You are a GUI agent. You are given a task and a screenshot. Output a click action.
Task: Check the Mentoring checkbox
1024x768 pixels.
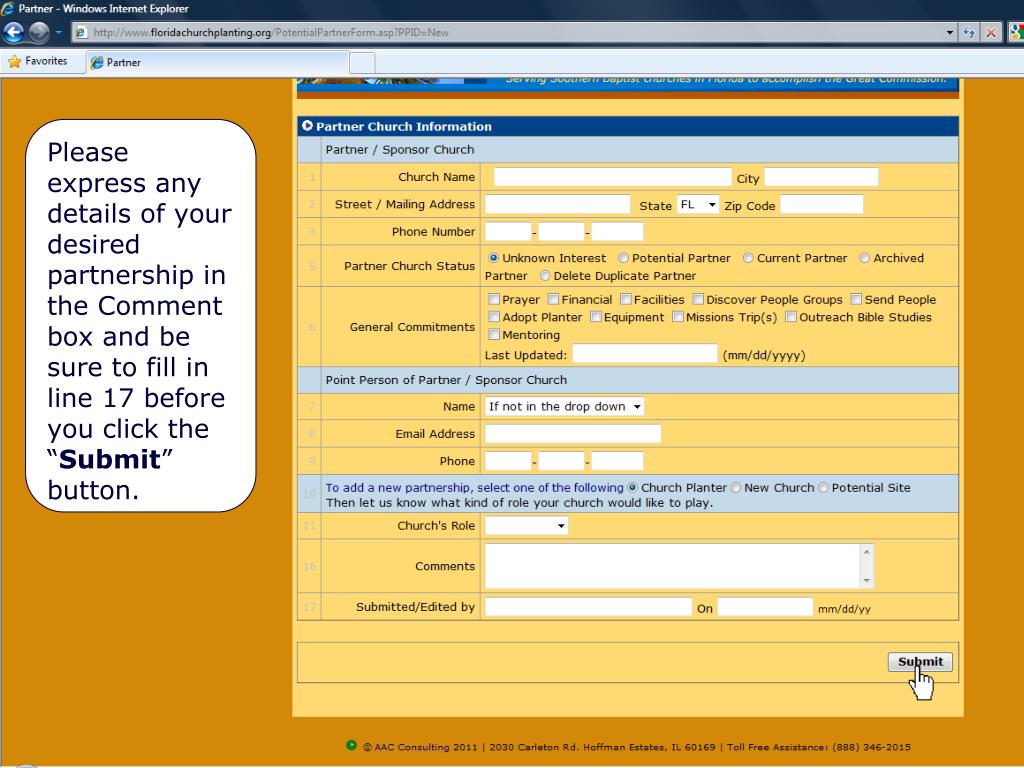(x=494, y=334)
